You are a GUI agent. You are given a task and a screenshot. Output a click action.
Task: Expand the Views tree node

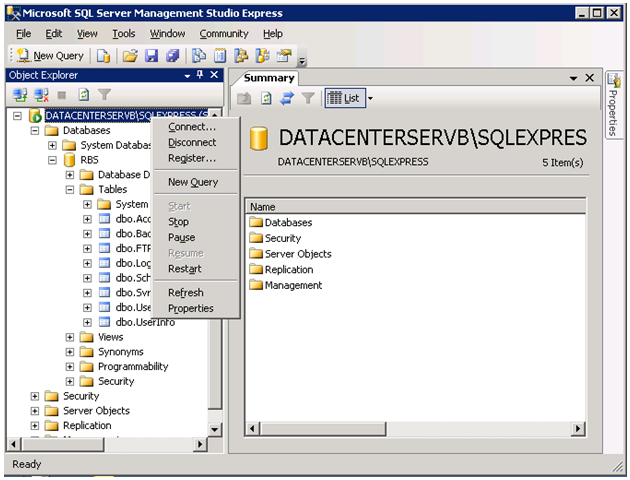click(x=71, y=337)
